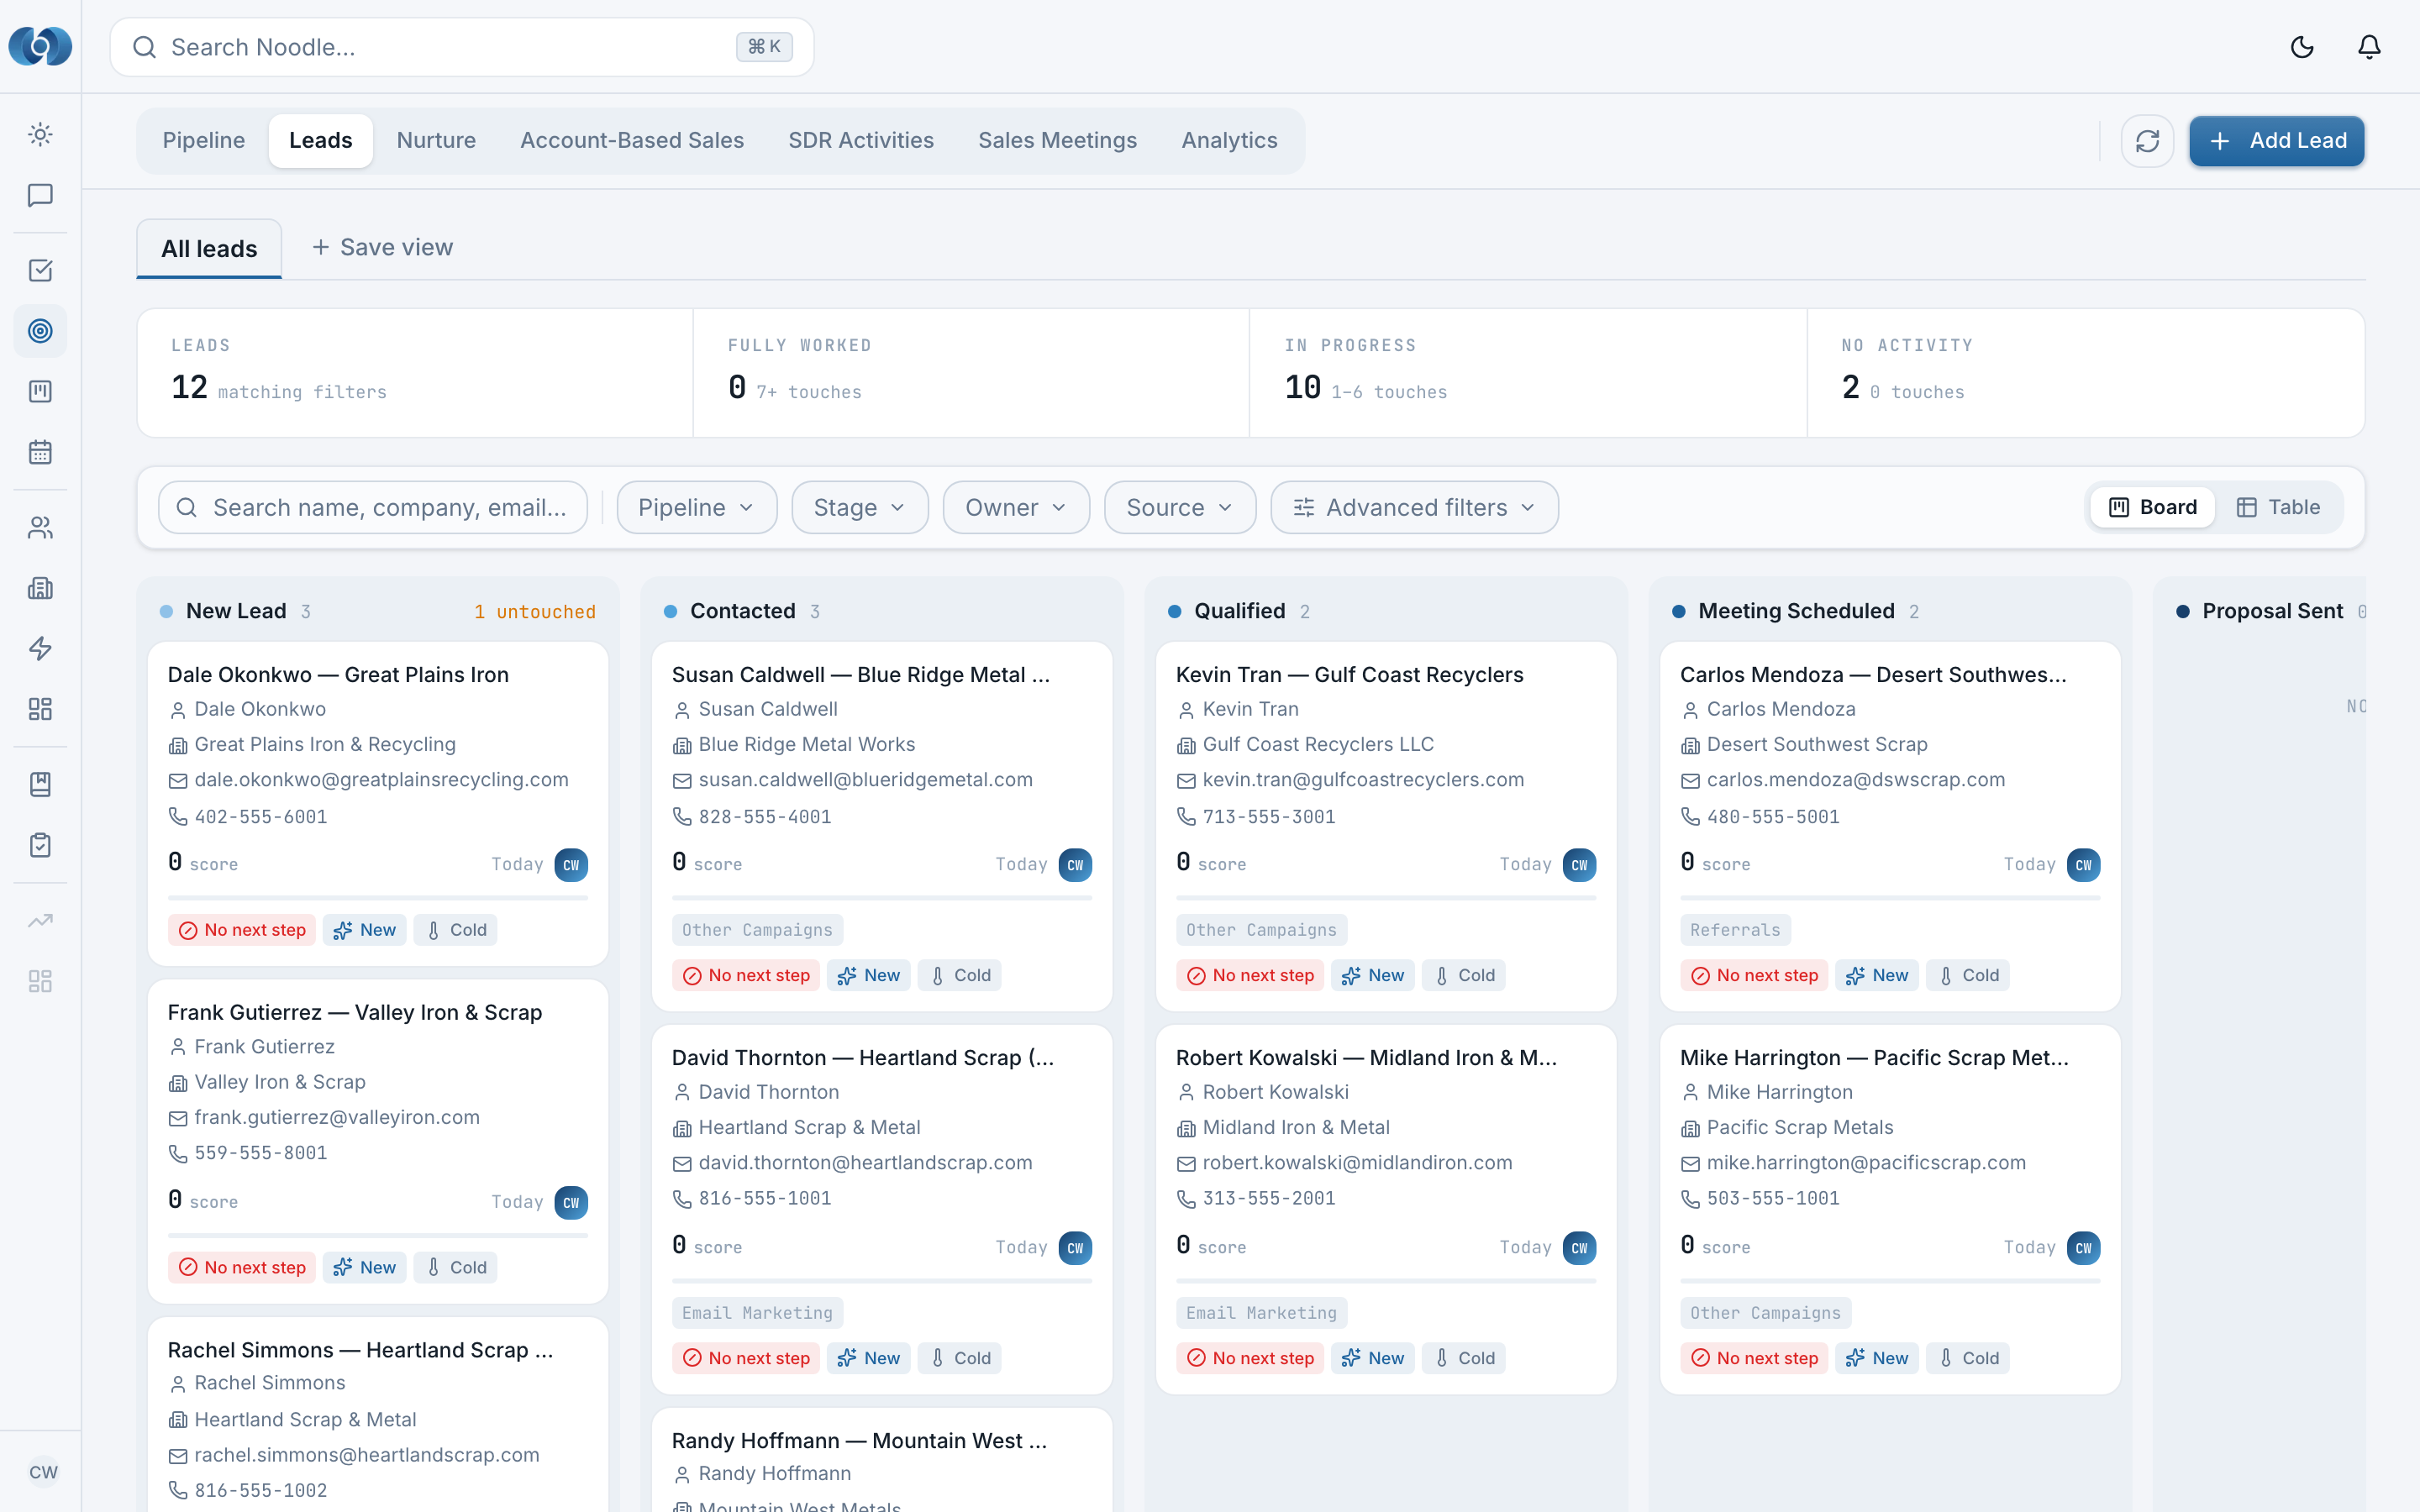
Task: Open the Account-Based Sales tab
Action: tap(632, 141)
